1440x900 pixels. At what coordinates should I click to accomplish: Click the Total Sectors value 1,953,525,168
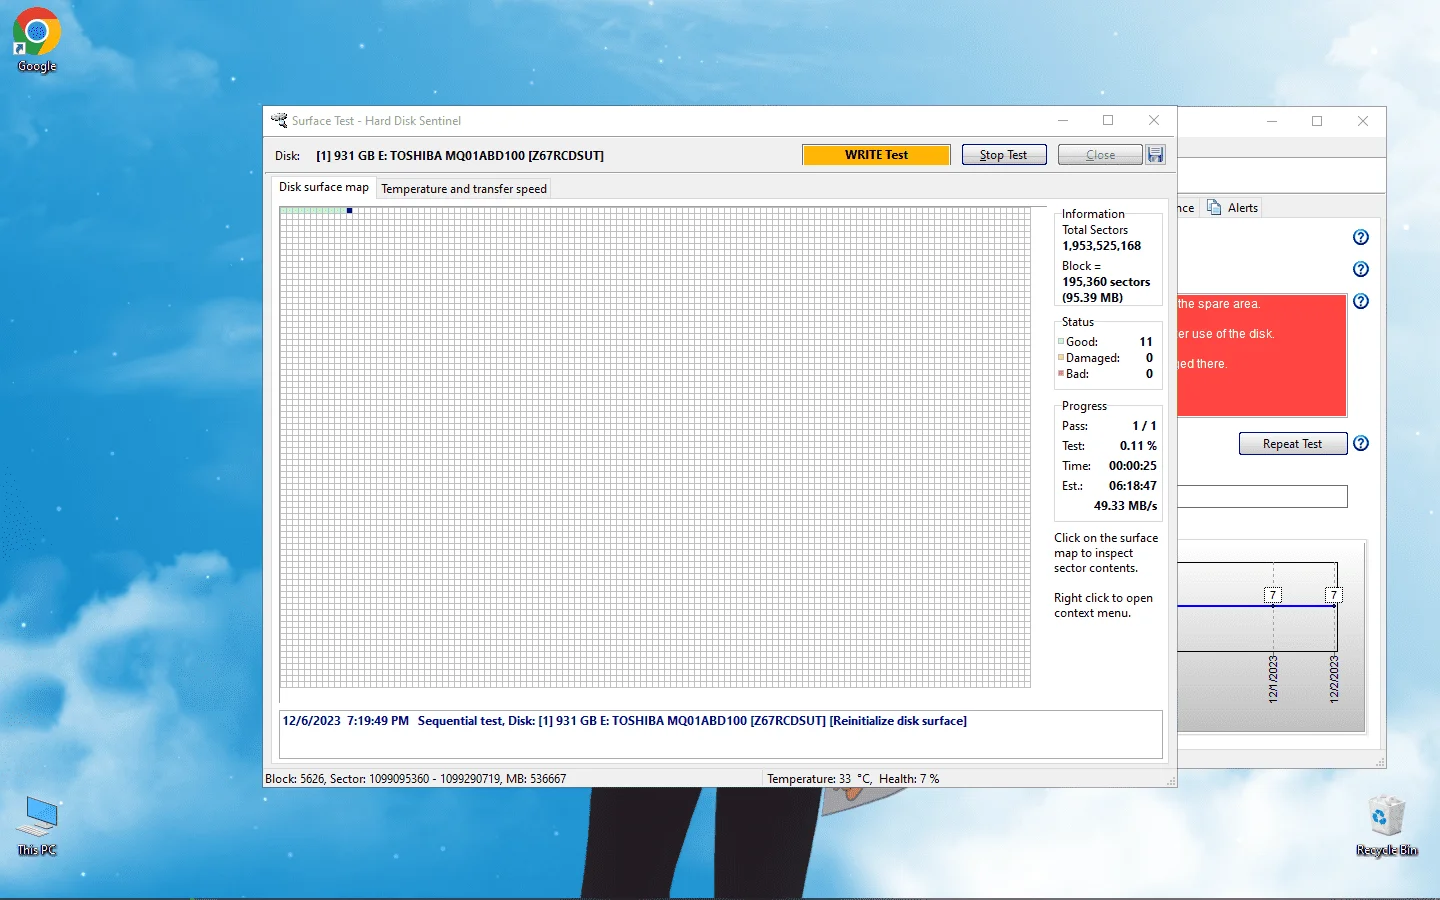[x=1101, y=246]
